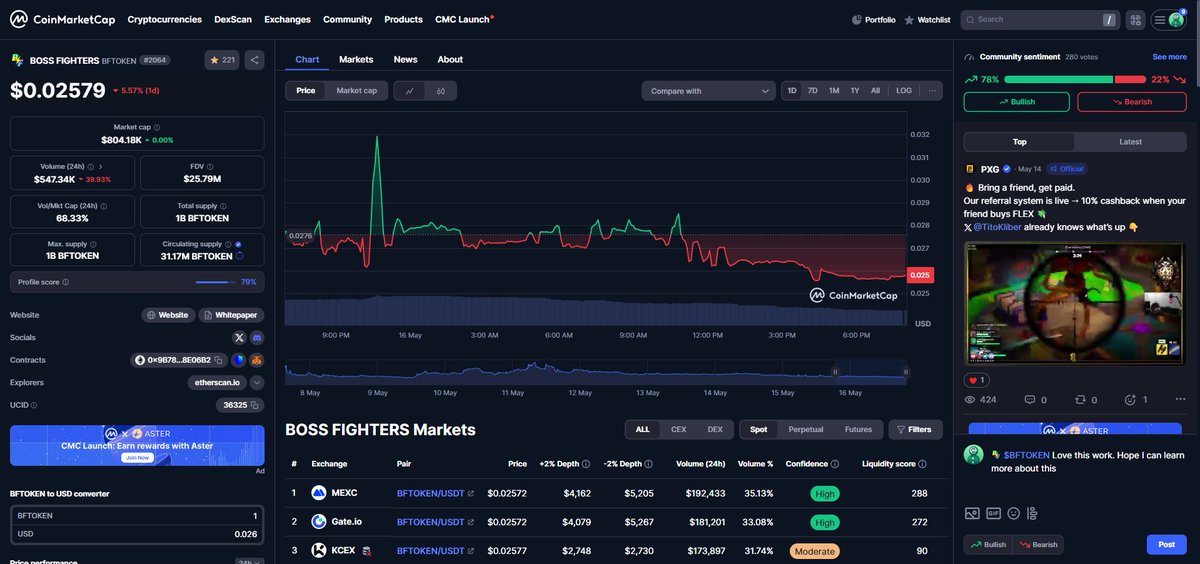Click the comment icon on PXG post

(x=1030, y=400)
